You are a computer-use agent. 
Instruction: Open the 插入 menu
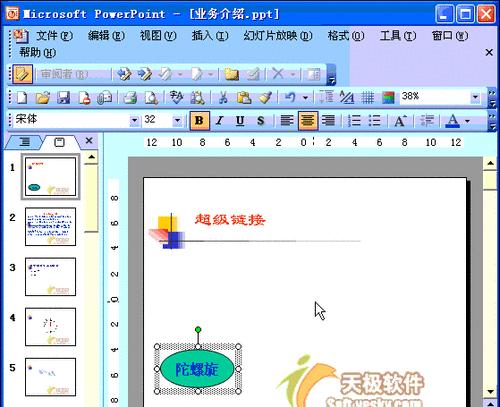210,35
